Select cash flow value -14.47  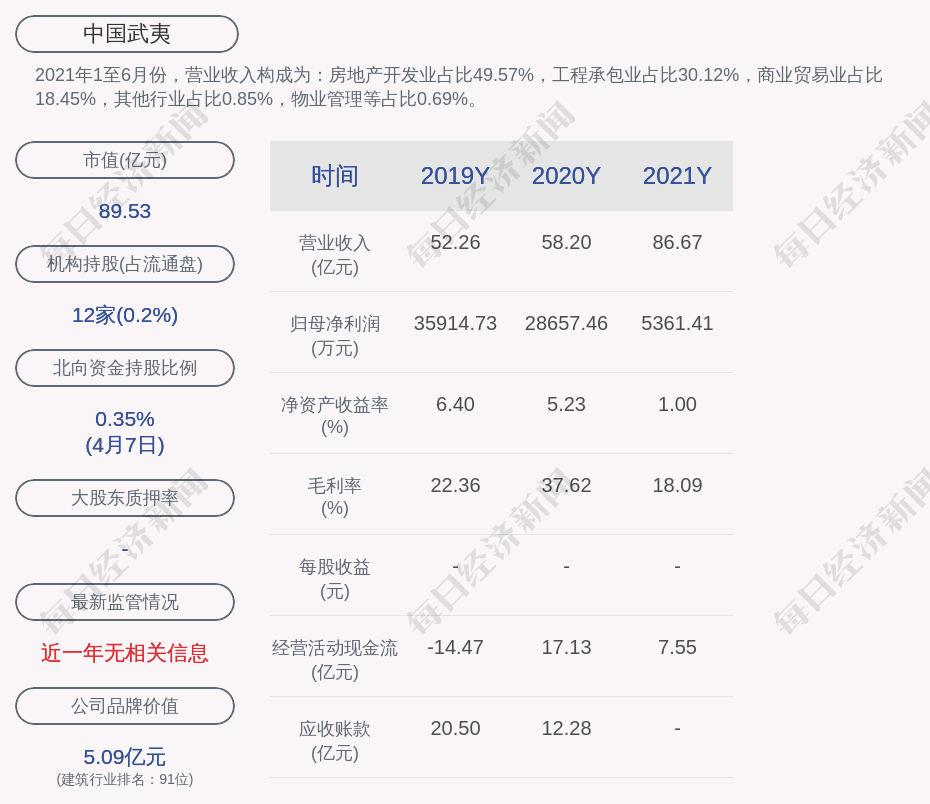(x=455, y=647)
